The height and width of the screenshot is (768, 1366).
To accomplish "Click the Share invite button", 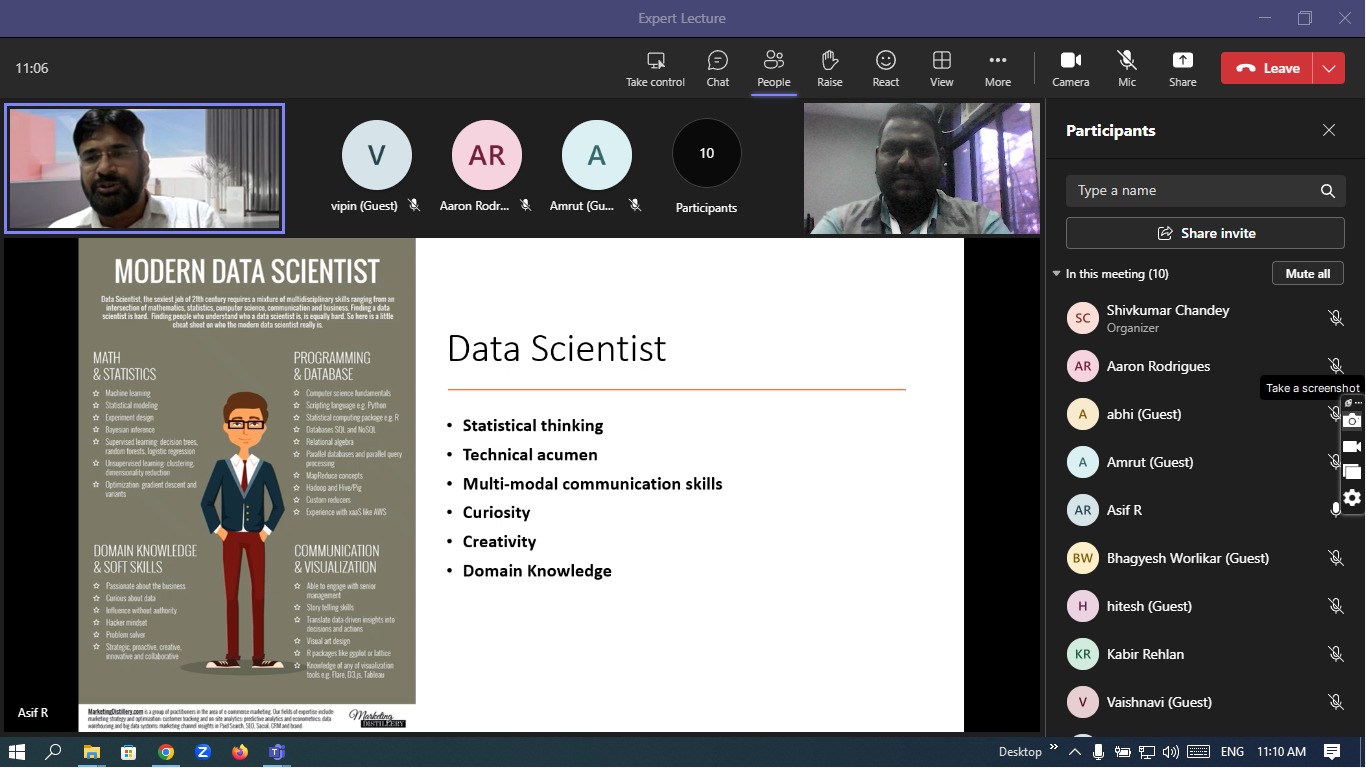I will click(1205, 233).
